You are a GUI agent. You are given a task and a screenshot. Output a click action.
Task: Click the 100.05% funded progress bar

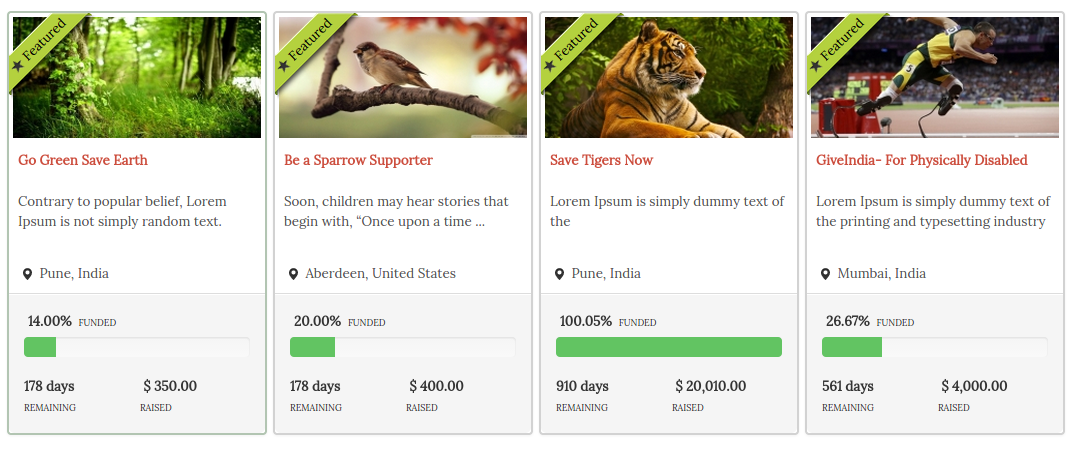pyautogui.click(x=669, y=347)
